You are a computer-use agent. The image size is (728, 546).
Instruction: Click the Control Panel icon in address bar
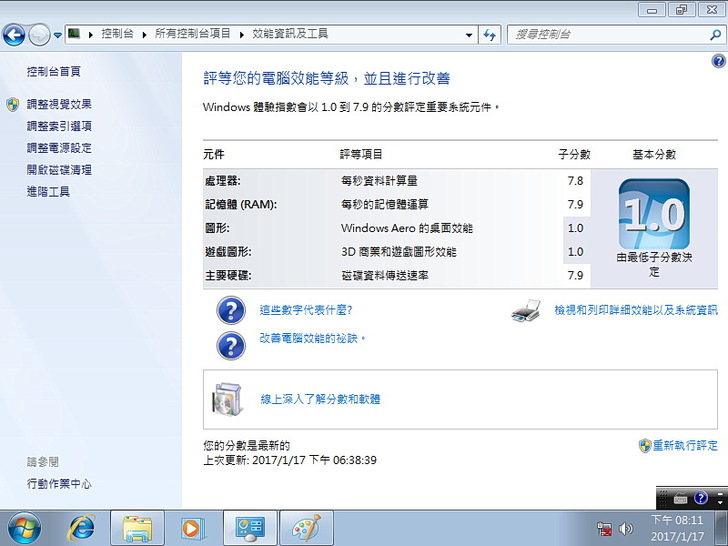(x=74, y=33)
